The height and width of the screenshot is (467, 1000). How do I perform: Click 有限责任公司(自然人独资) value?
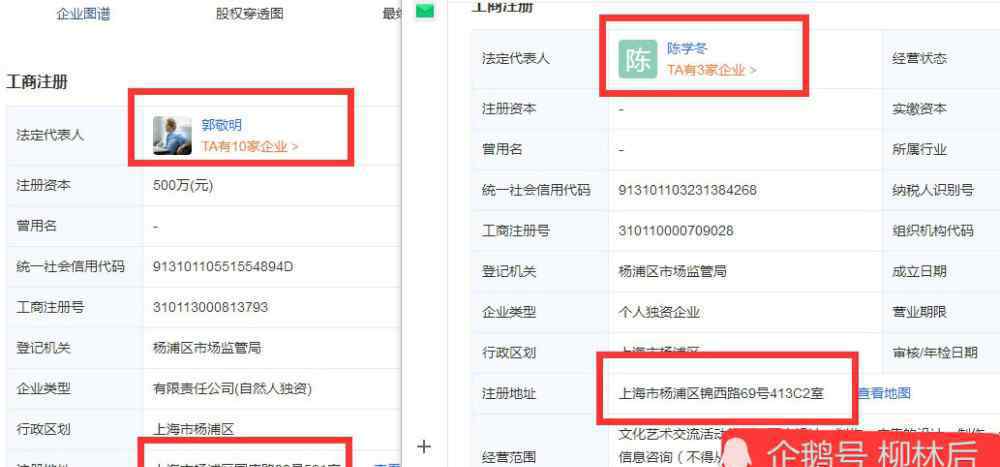(232, 389)
